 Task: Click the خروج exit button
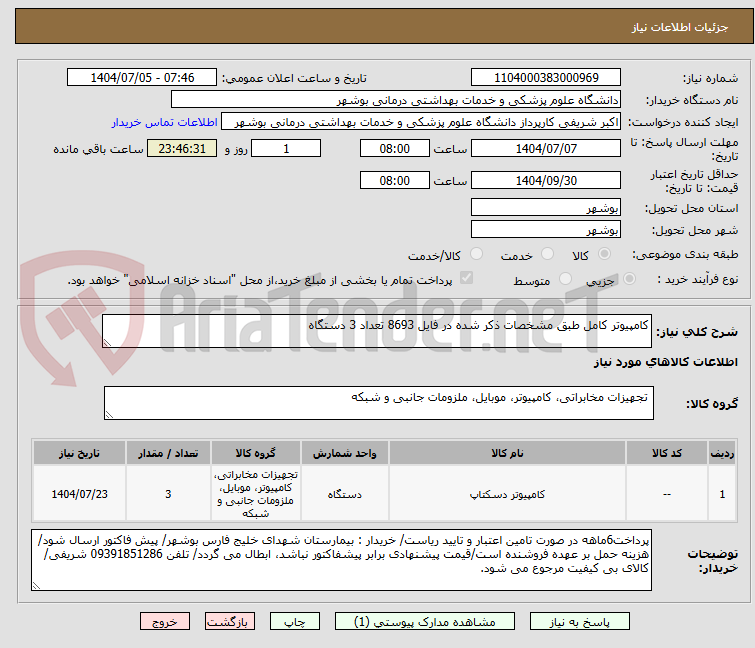(165, 621)
